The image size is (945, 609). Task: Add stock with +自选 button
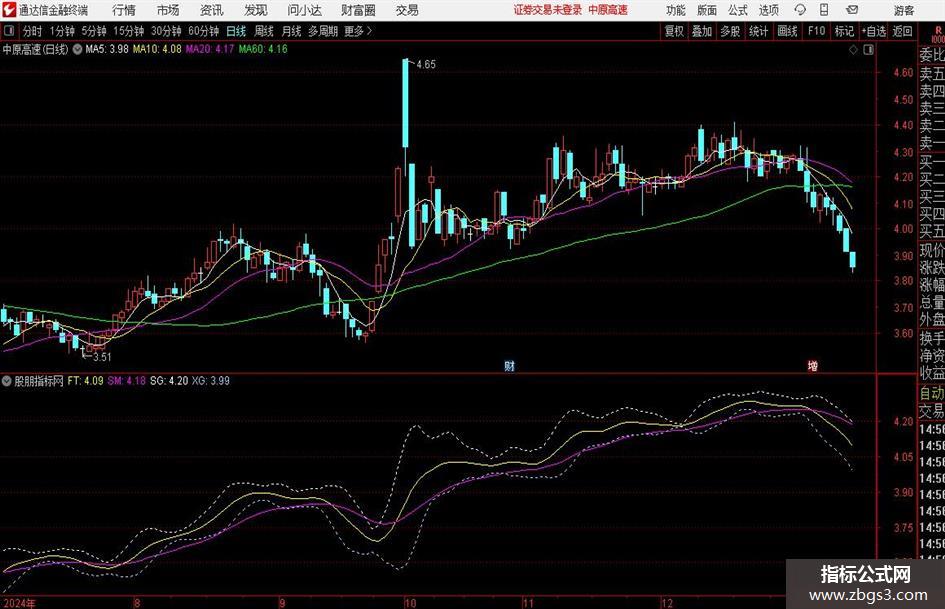873,31
